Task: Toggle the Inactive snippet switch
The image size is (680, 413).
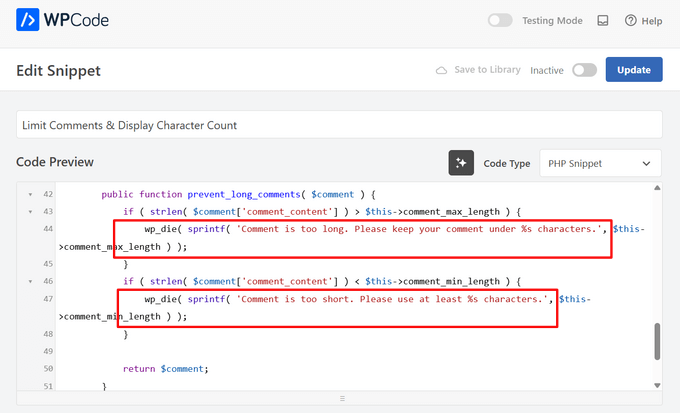Action: pos(584,70)
